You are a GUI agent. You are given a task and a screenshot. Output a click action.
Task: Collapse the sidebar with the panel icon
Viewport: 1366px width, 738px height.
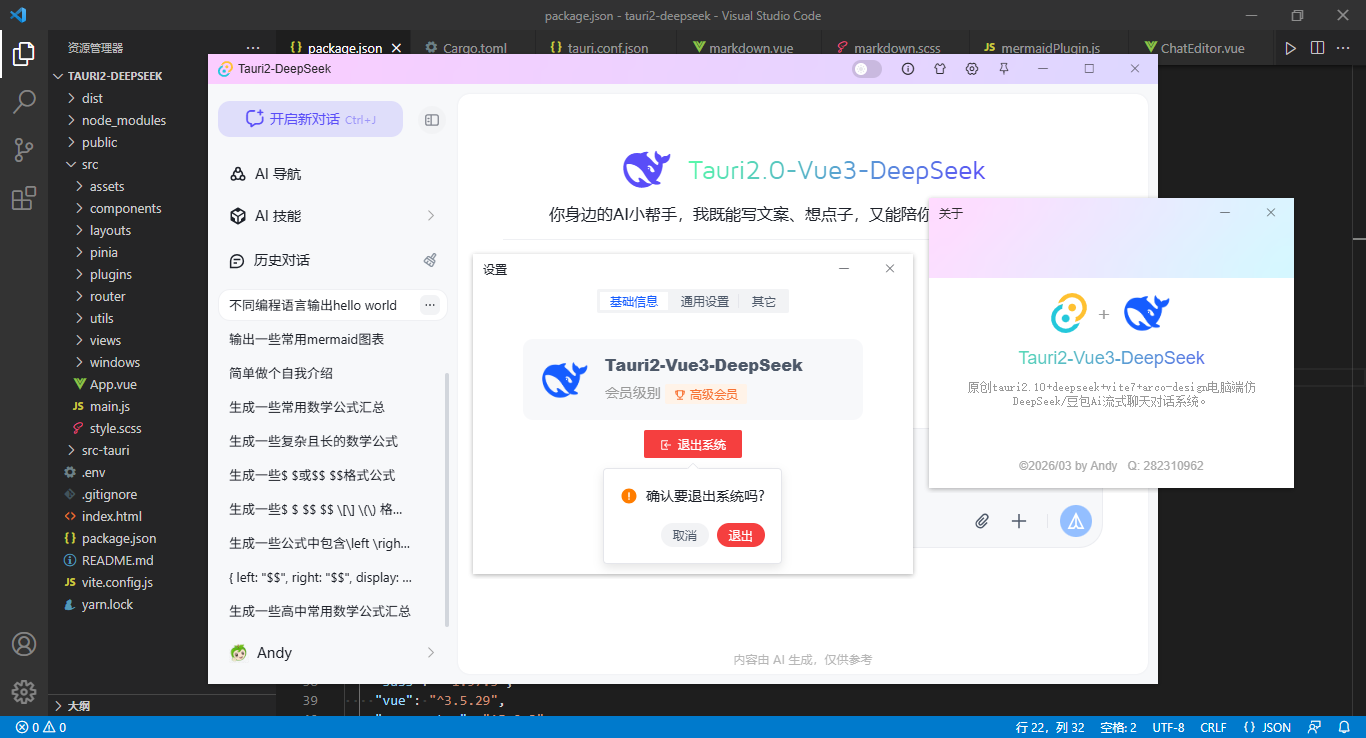(431, 119)
